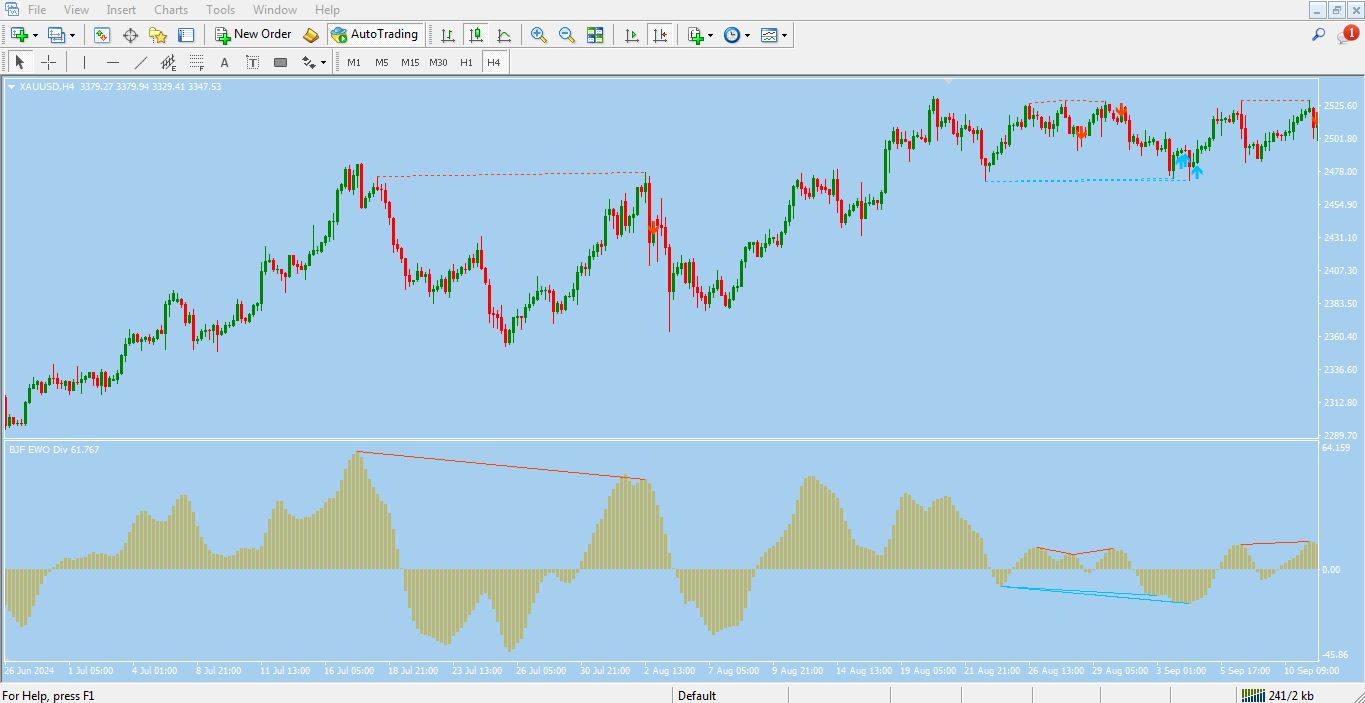The width and height of the screenshot is (1365, 703).
Task: Activate the Draw Vertical Line tool
Action: click(x=84, y=61)
